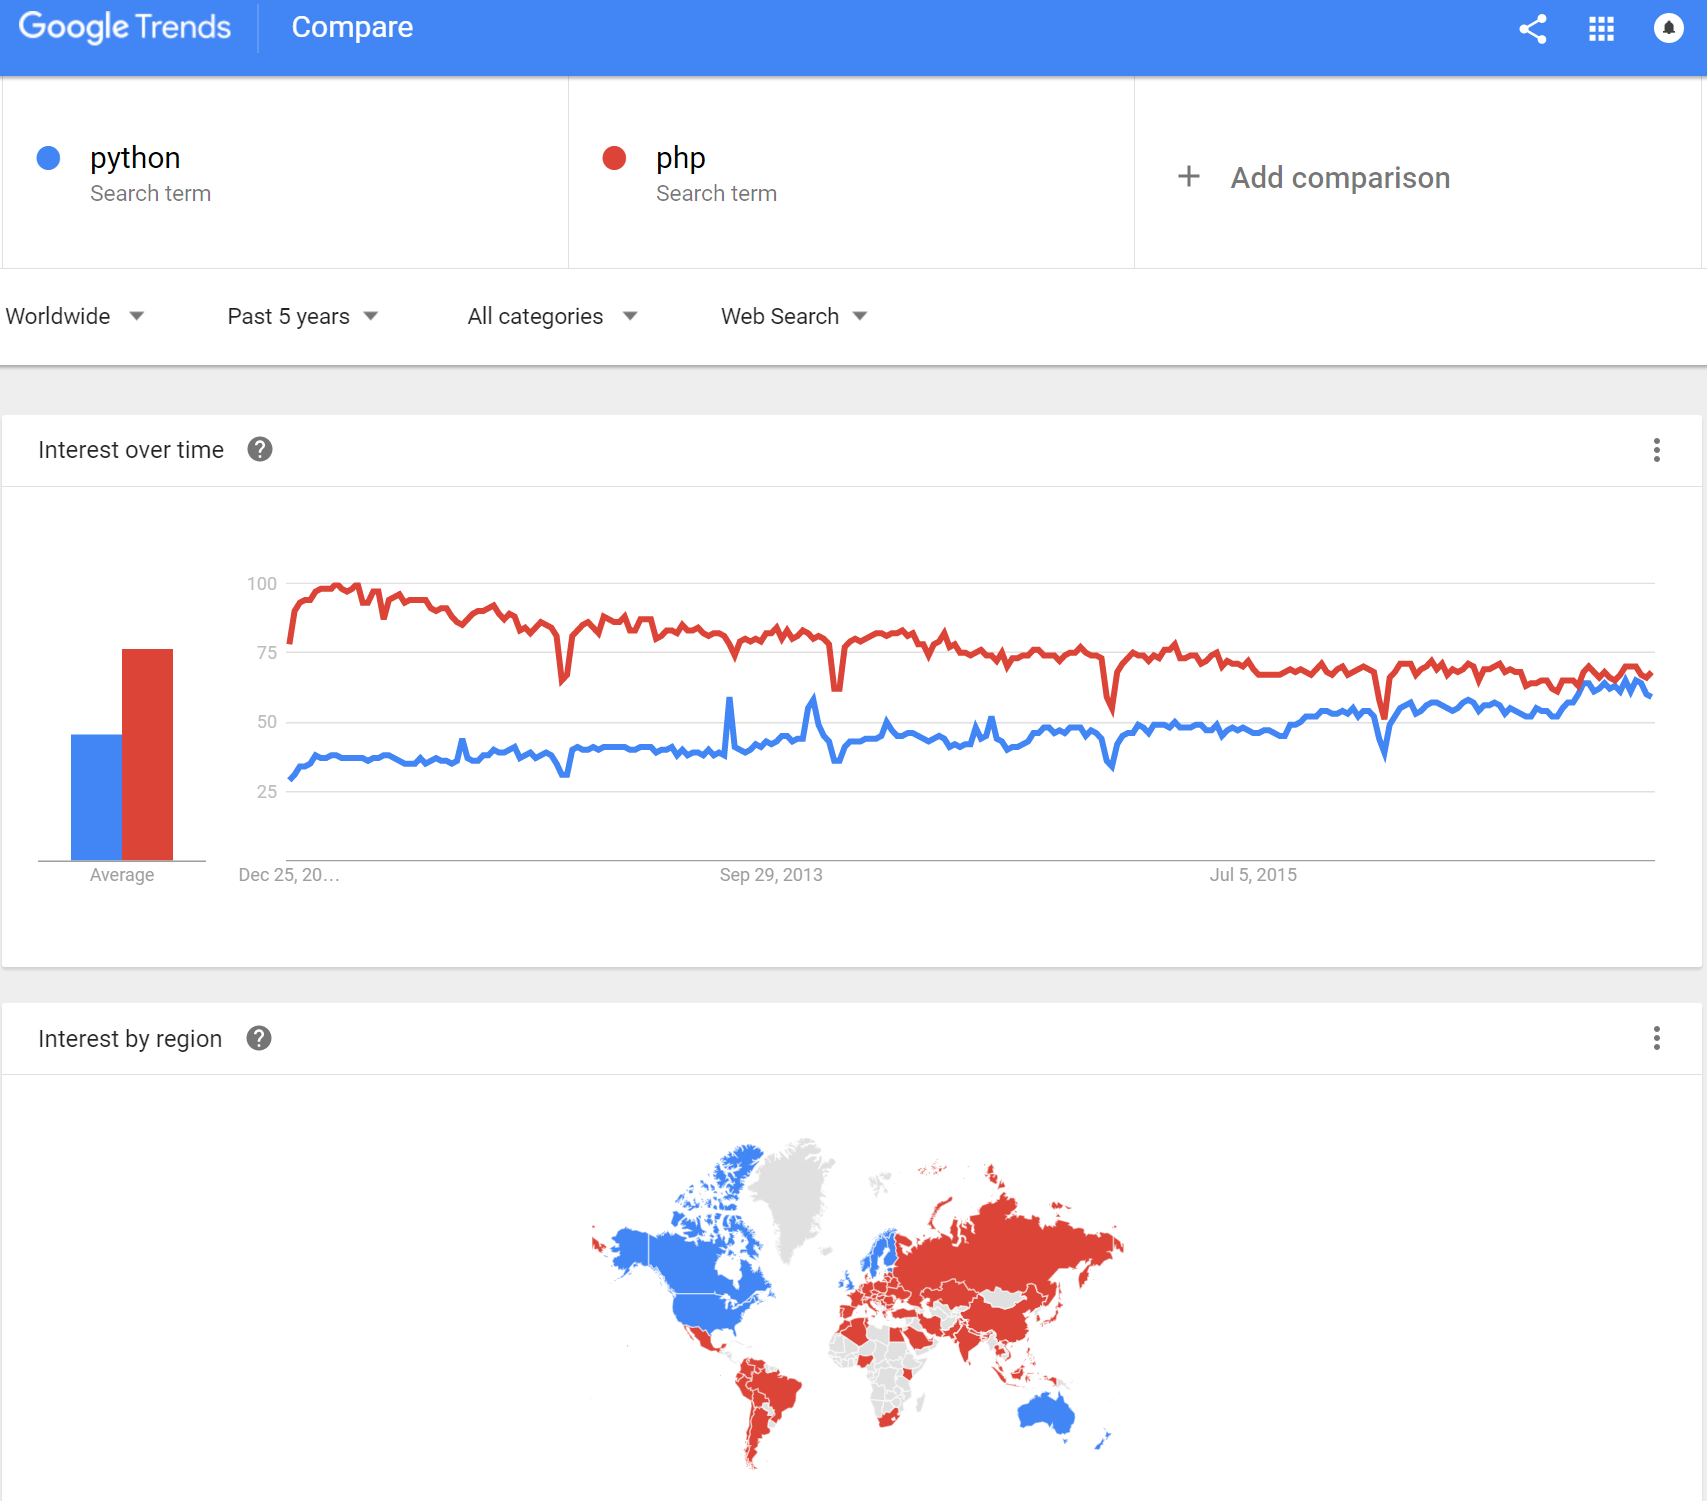Select the Compare header item

coord(352,27)
